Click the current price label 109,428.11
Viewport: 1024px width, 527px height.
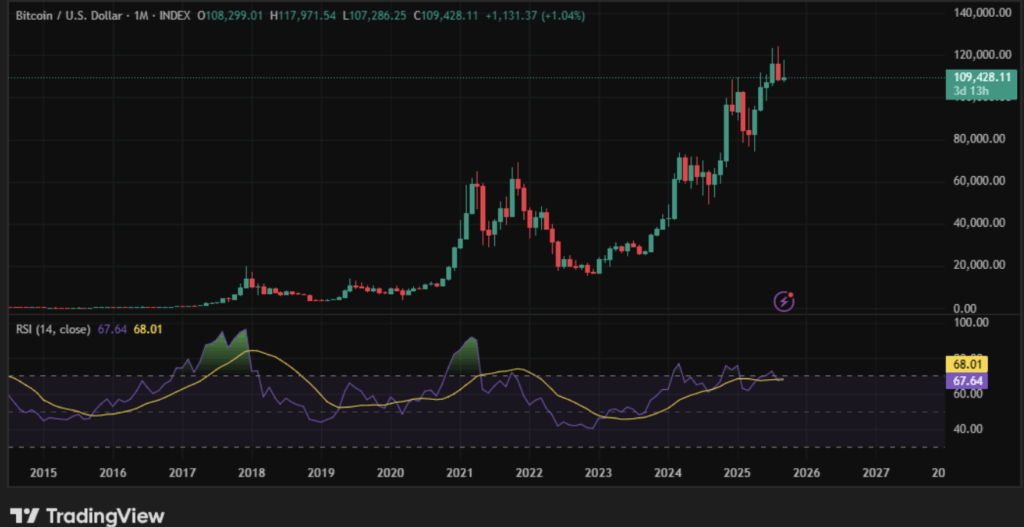point(981,77)
